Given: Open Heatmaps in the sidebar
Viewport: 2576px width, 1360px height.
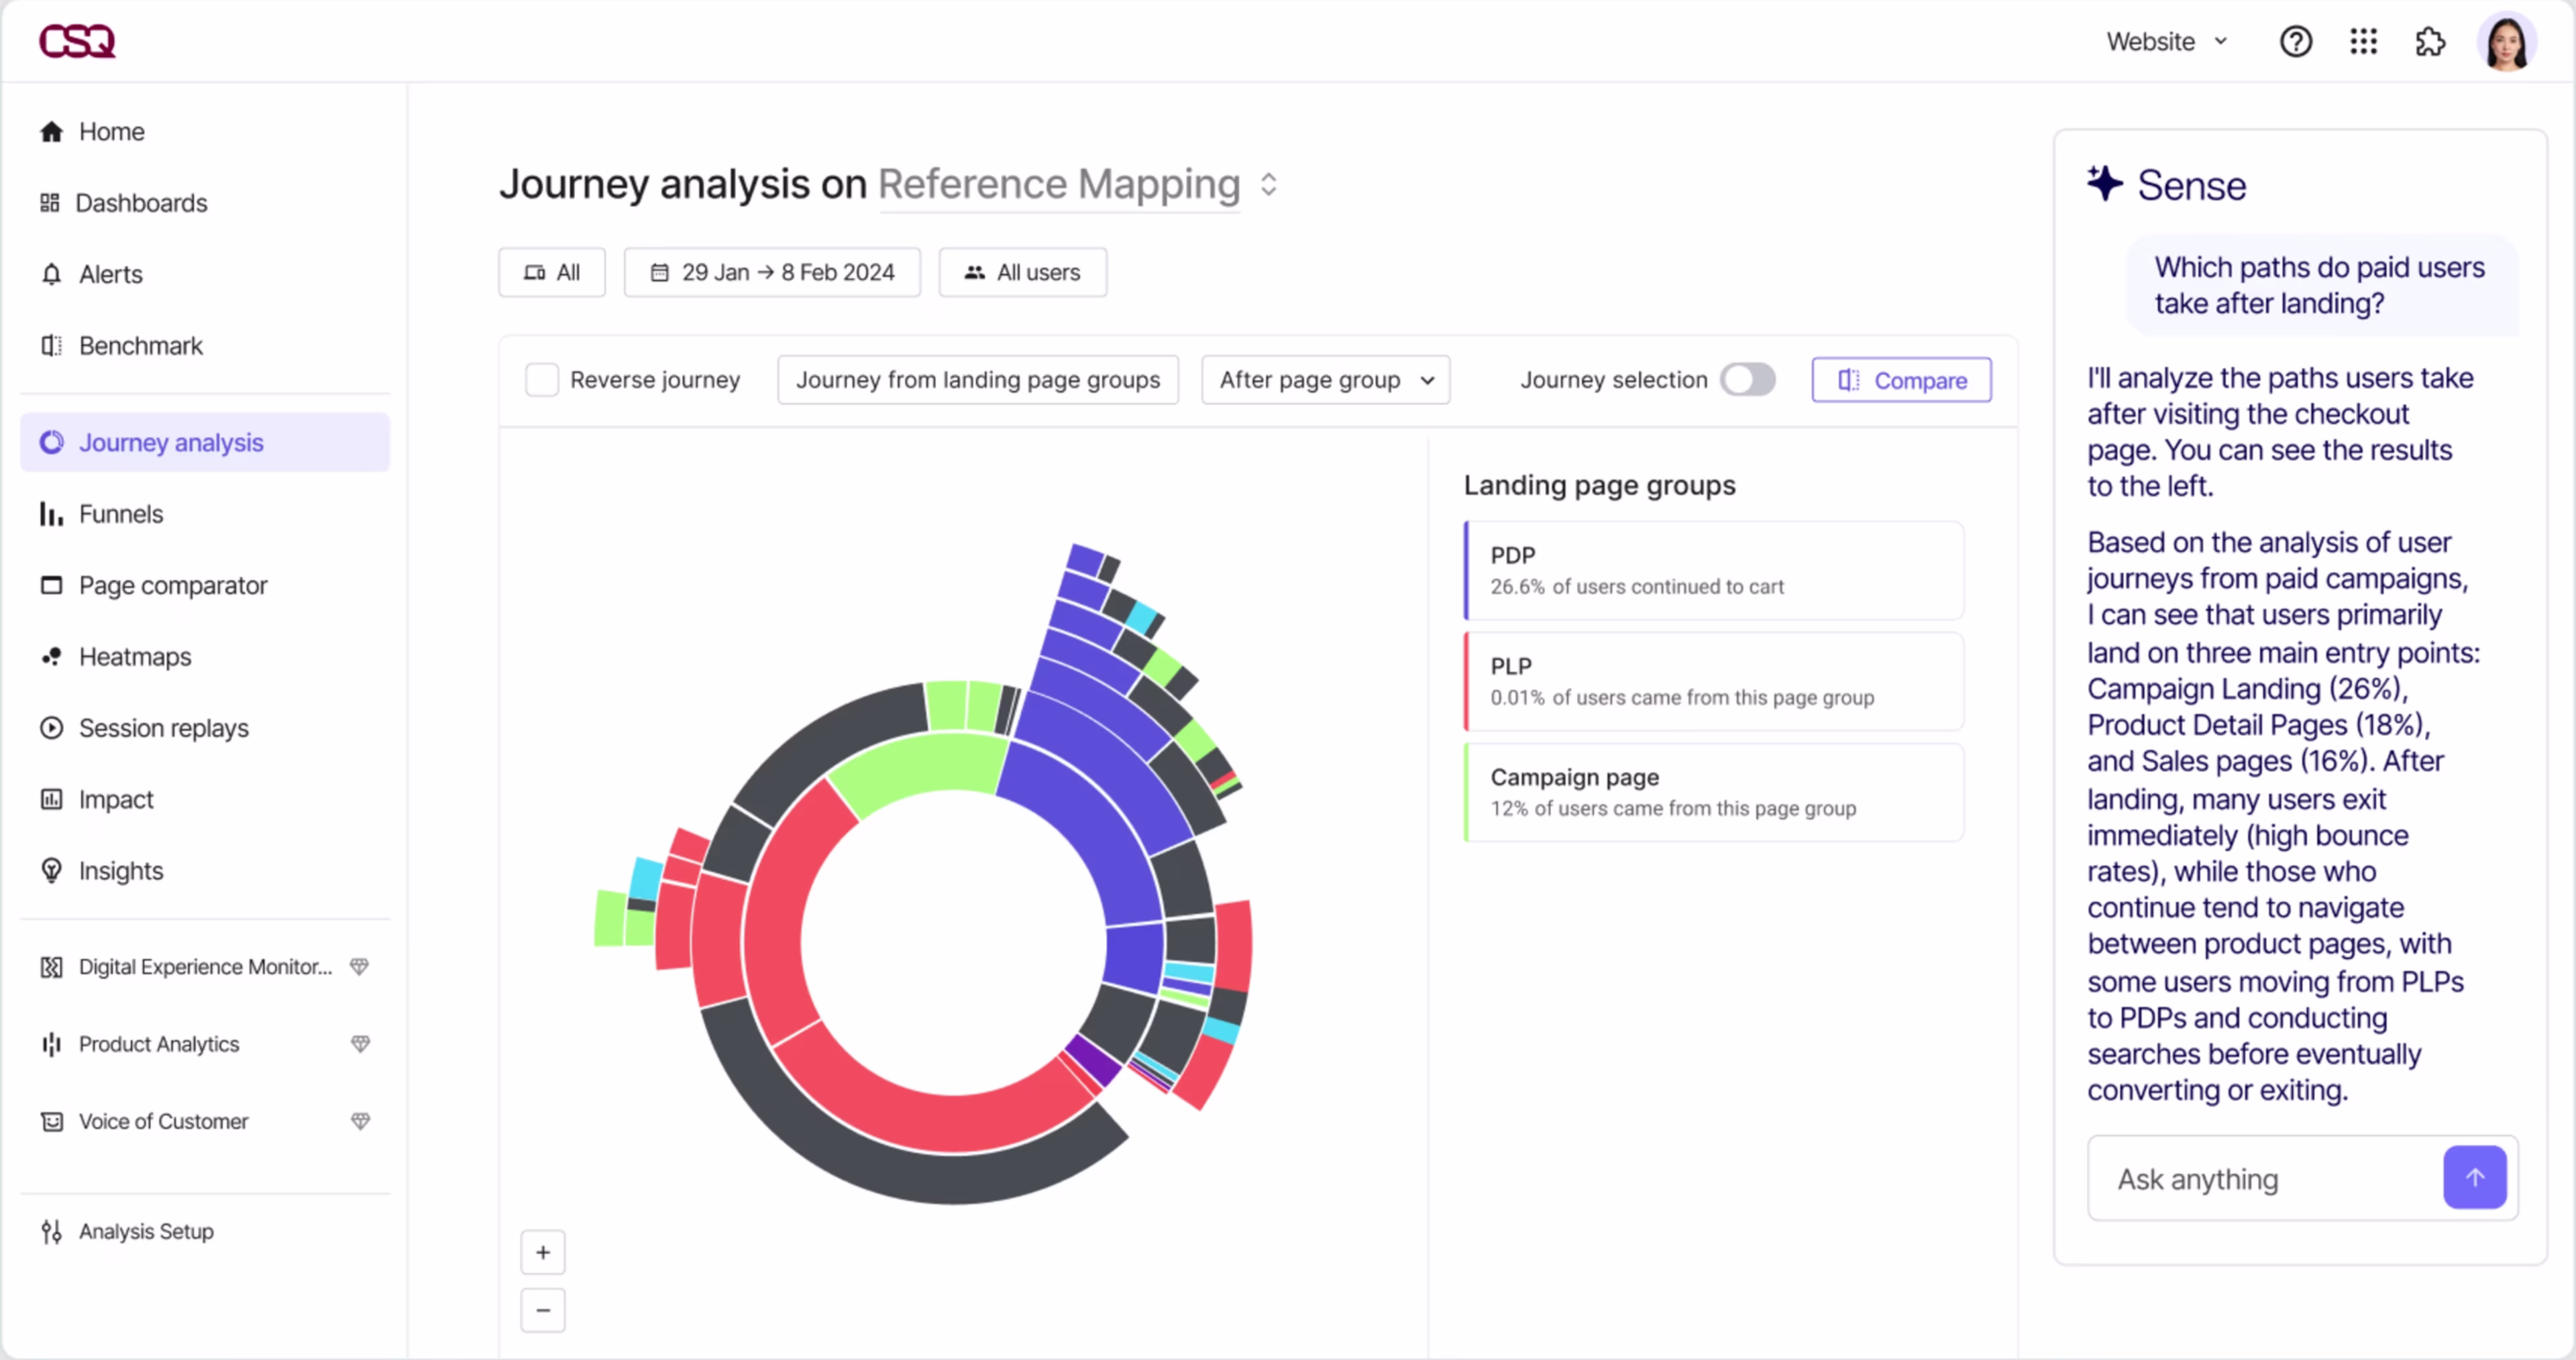Looking at the screenshot, I should tap(135, 657).
